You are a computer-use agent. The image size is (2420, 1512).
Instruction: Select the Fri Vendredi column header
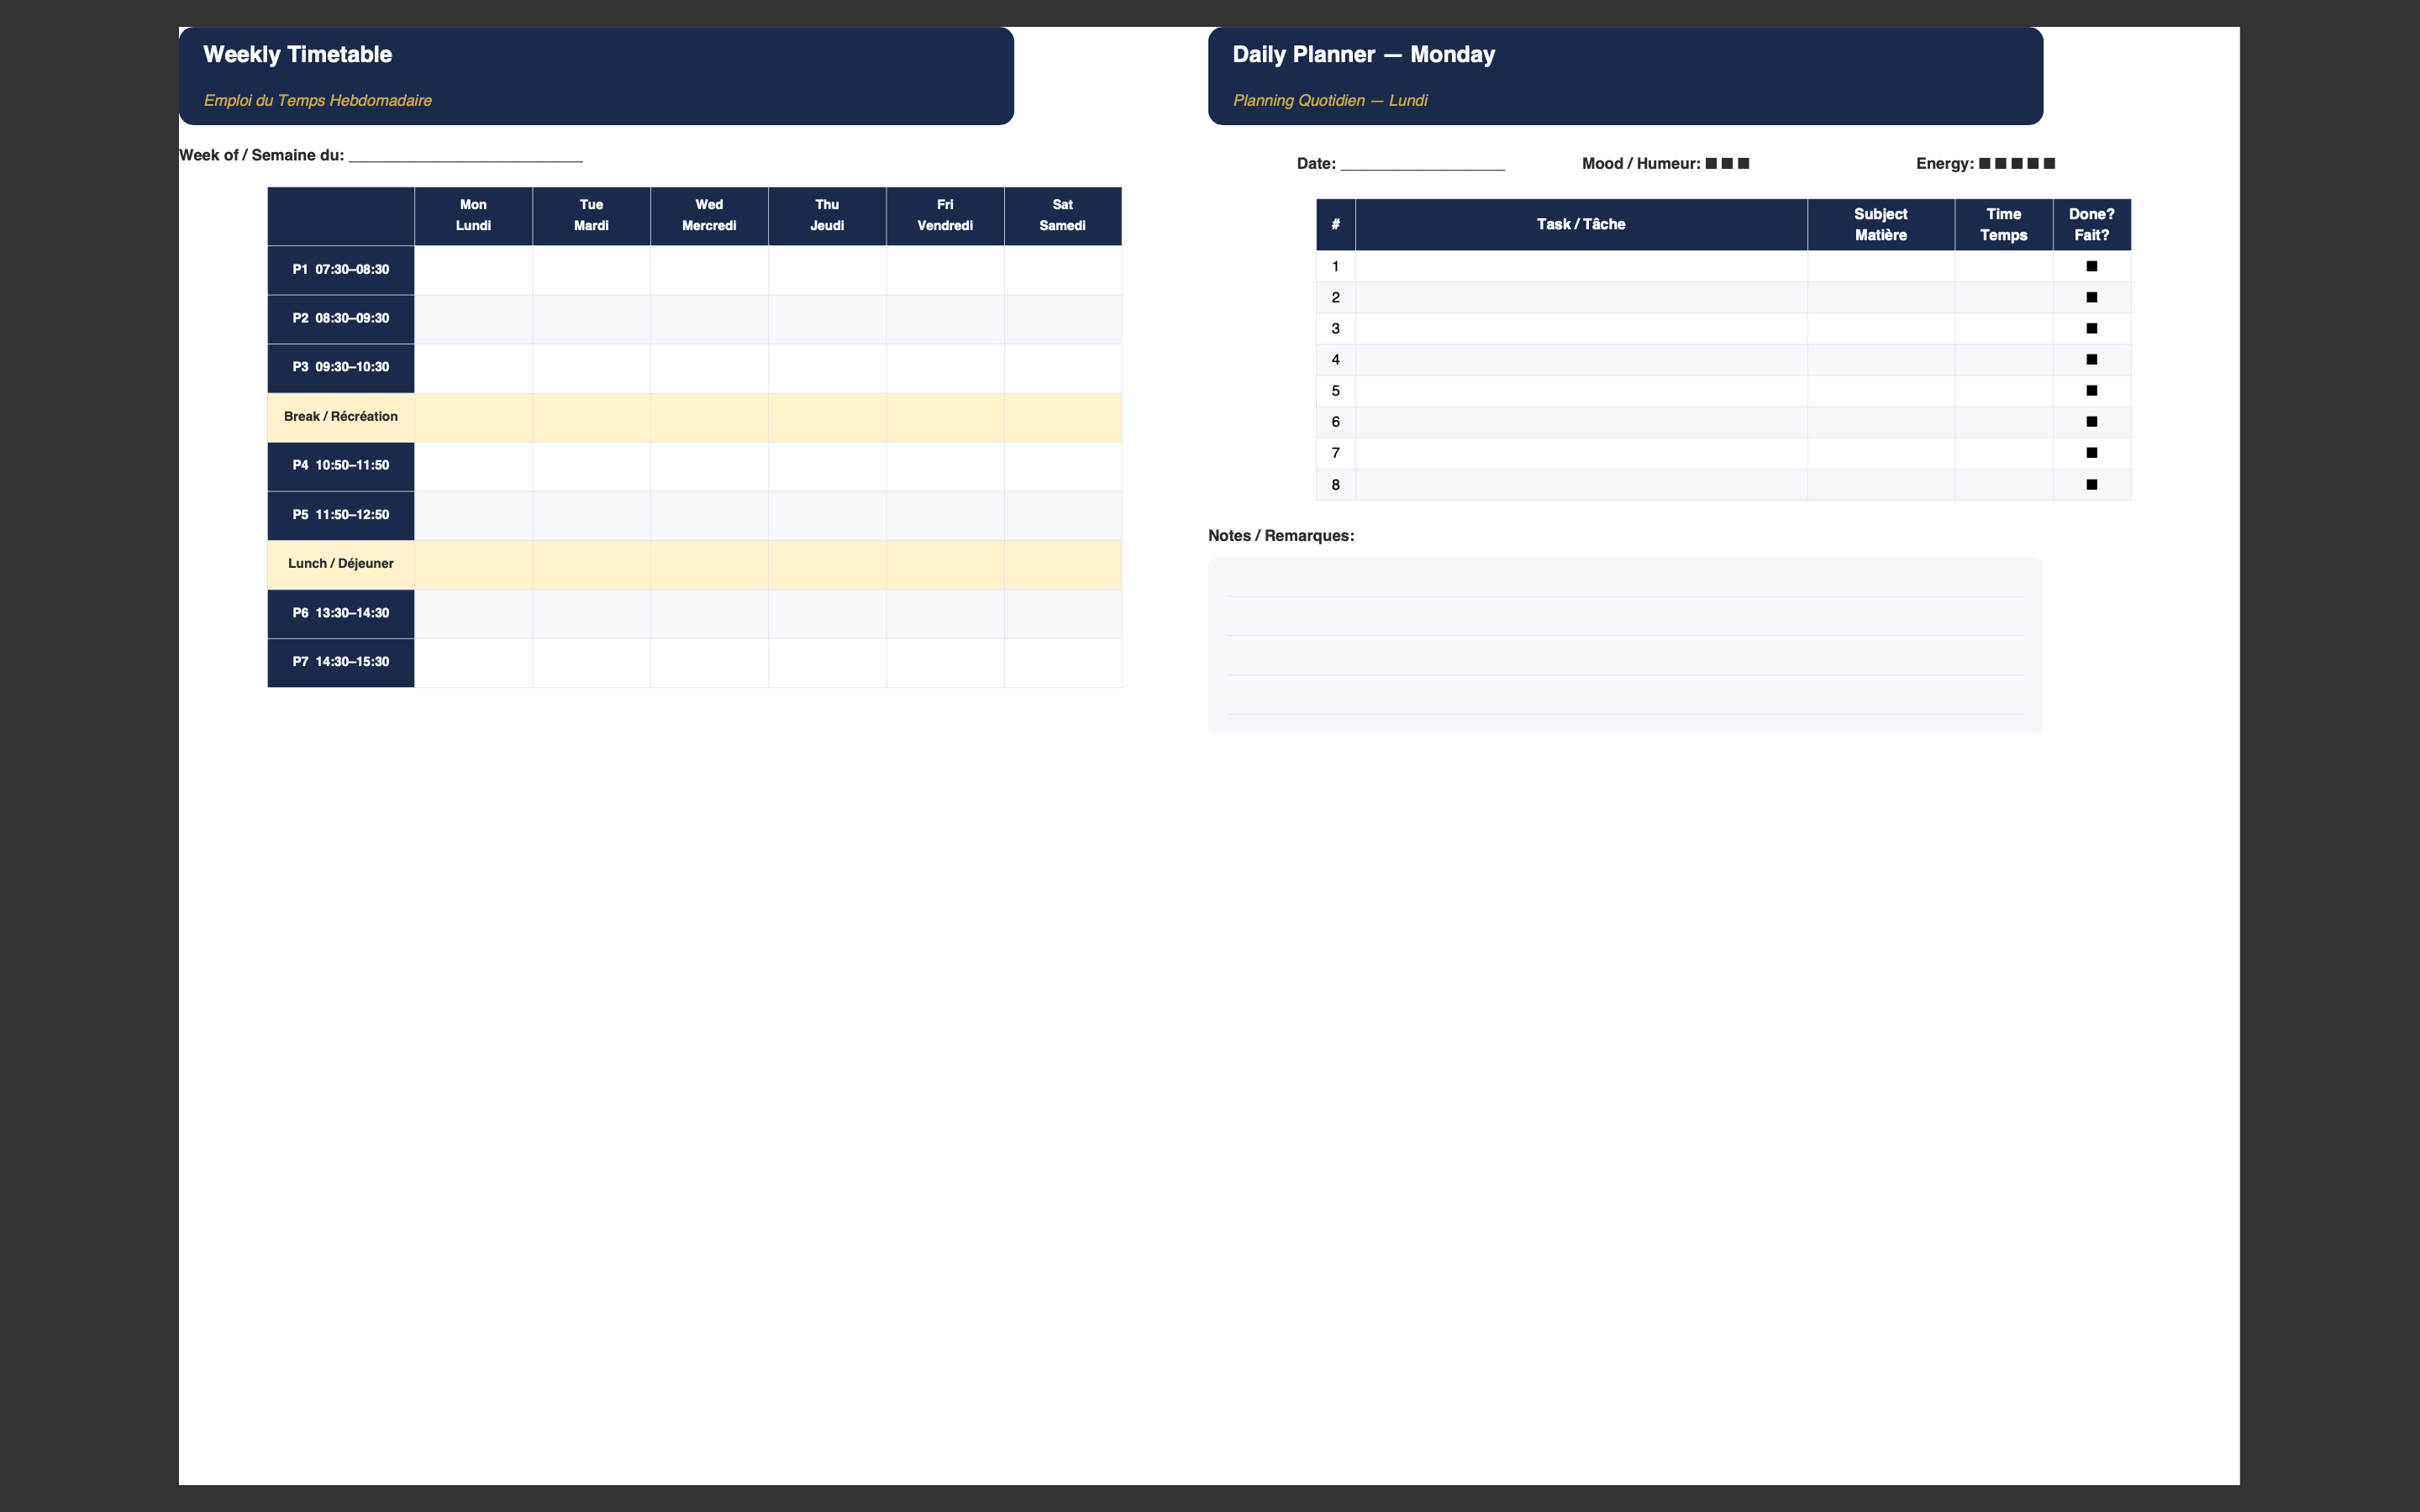pyautogui.click(x=945, y=215)
